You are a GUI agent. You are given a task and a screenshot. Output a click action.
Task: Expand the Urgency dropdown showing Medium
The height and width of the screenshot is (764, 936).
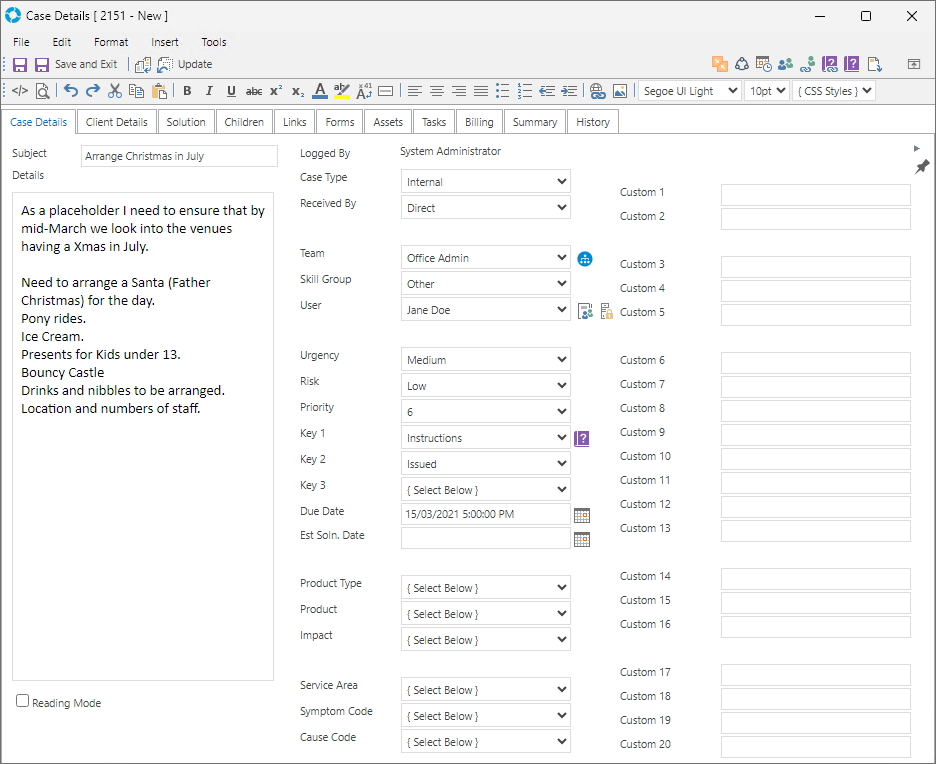click(x=486, y=360)
